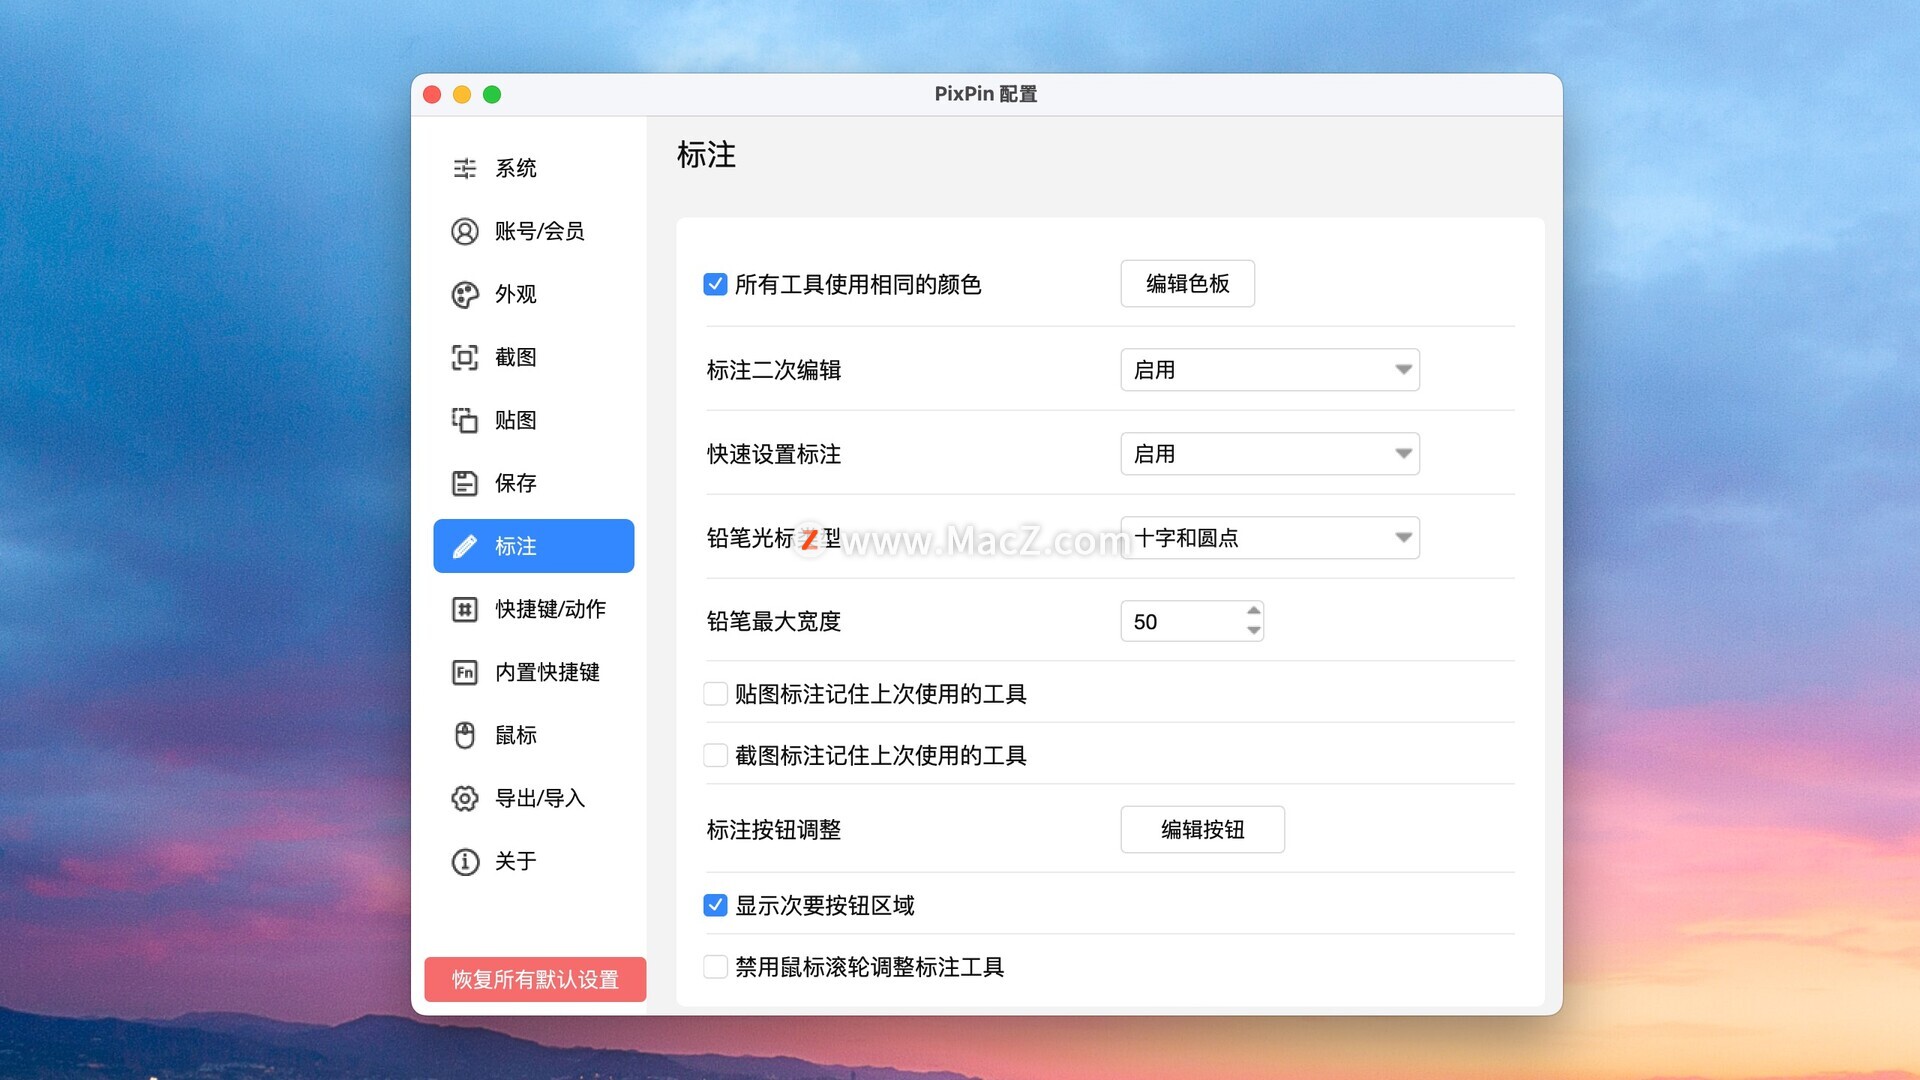1920x1080 pixels.
Task: Increase pencil max width with up arrow
Action: point(1253,611)
